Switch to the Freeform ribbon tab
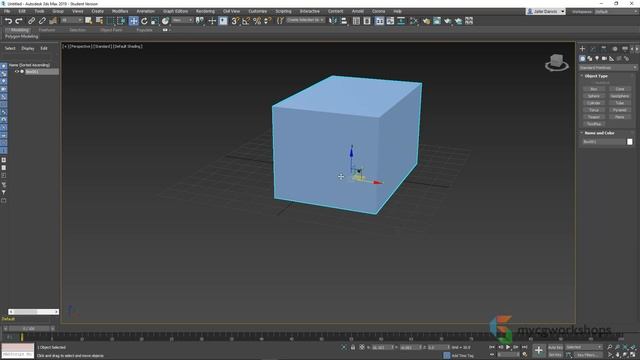Screen dimensions: 640x360 tap(47, 30)
